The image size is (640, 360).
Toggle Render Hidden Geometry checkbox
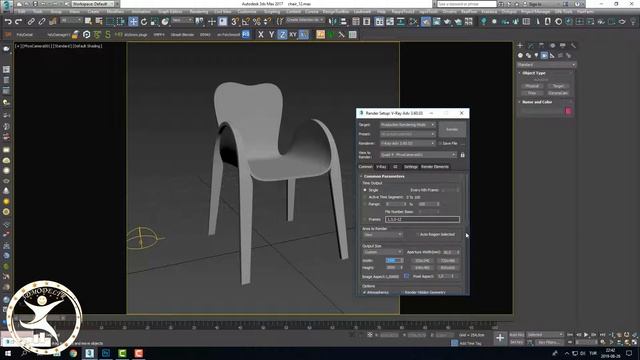tap(402, 292)
